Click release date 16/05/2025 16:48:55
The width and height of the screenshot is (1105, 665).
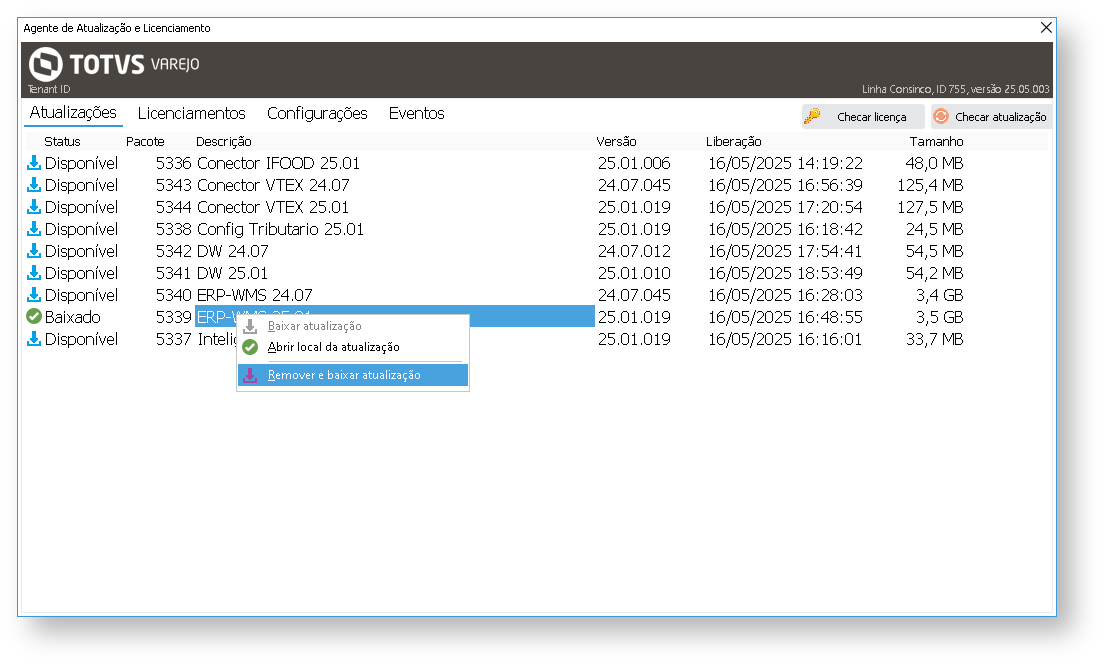[785, 317]
